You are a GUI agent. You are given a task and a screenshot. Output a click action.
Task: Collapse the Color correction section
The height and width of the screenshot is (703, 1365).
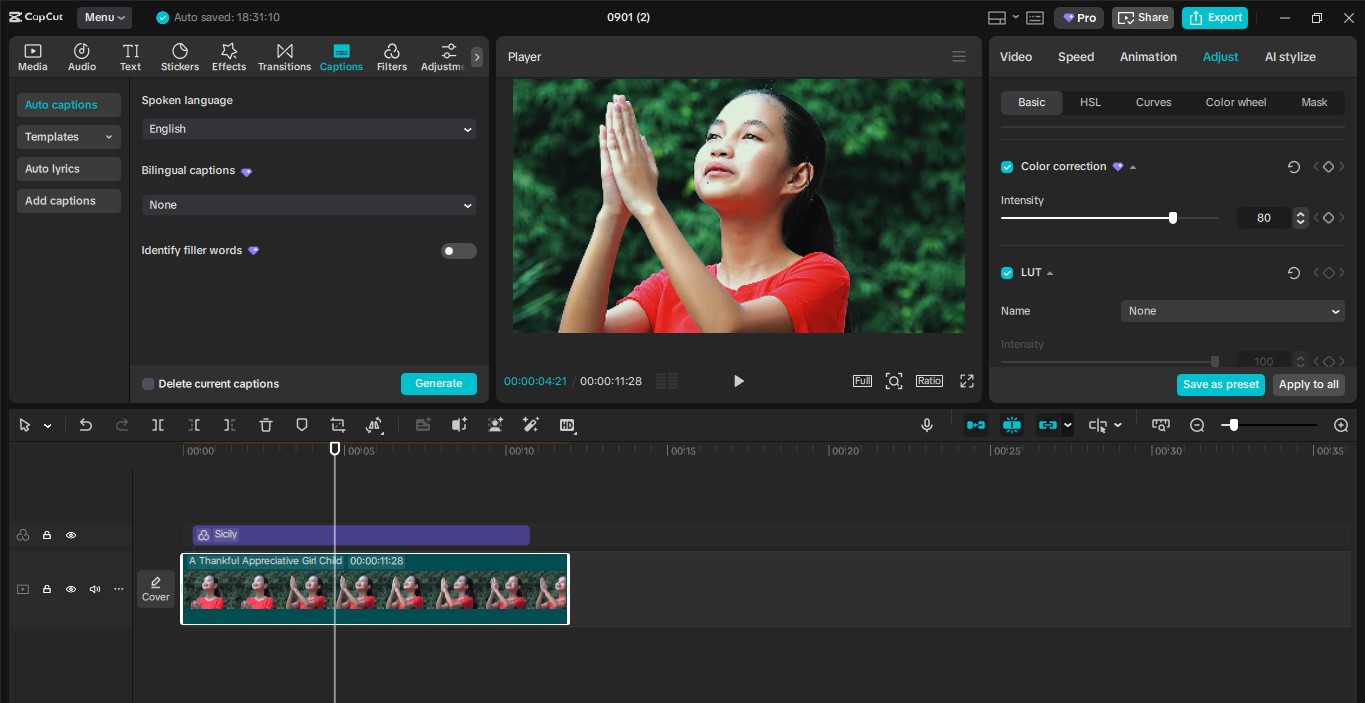1132,166
